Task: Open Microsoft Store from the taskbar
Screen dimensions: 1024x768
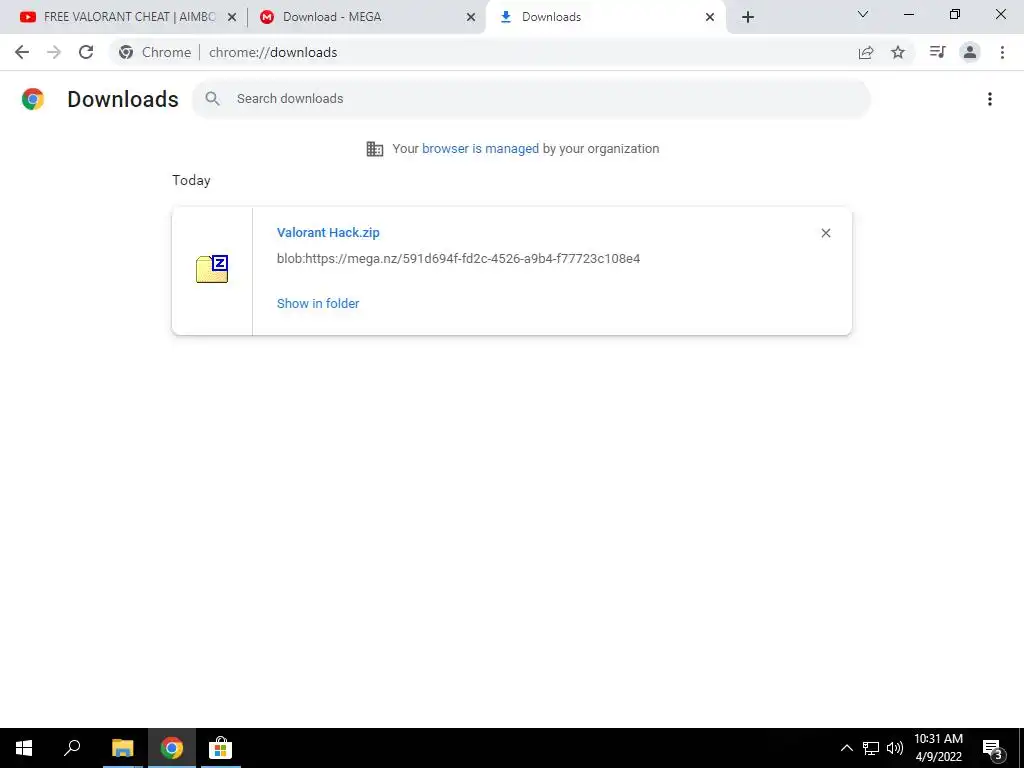Action: (x=220, y=748)
